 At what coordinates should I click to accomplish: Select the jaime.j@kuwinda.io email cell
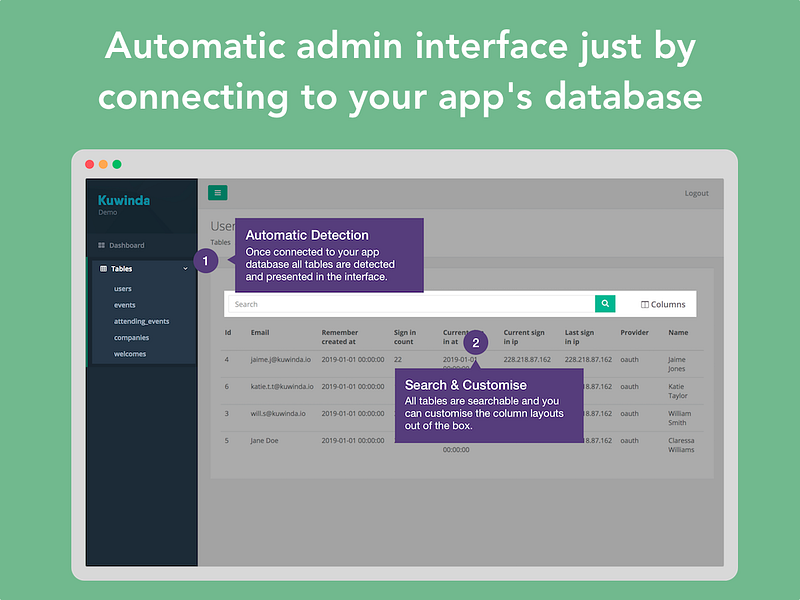[281, 360]
